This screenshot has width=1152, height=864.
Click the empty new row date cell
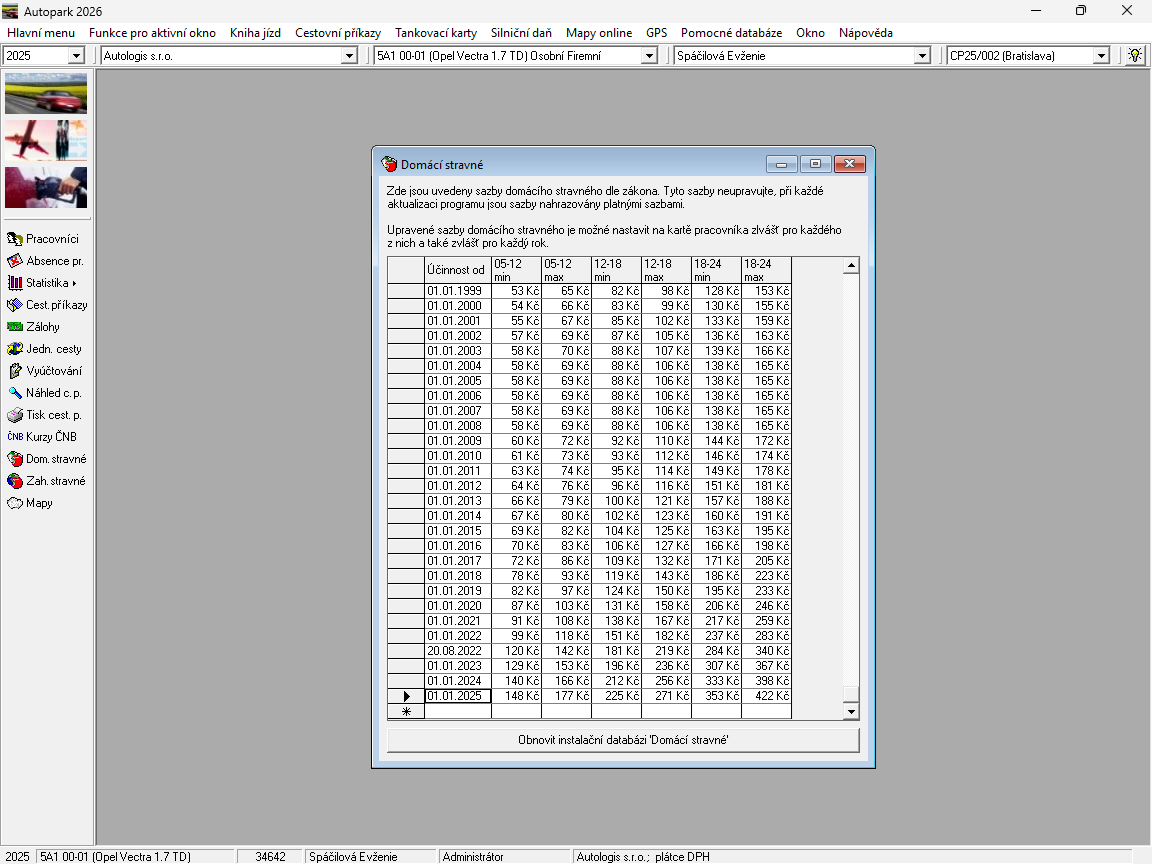pyautogui.click(x=458, y=712)
